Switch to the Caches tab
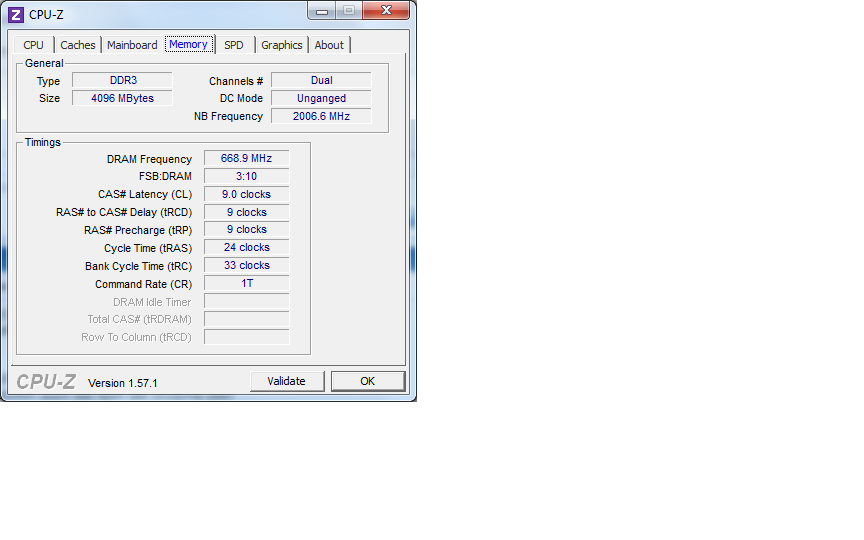Viewport: 864px width, 540px height. (78, 45)
